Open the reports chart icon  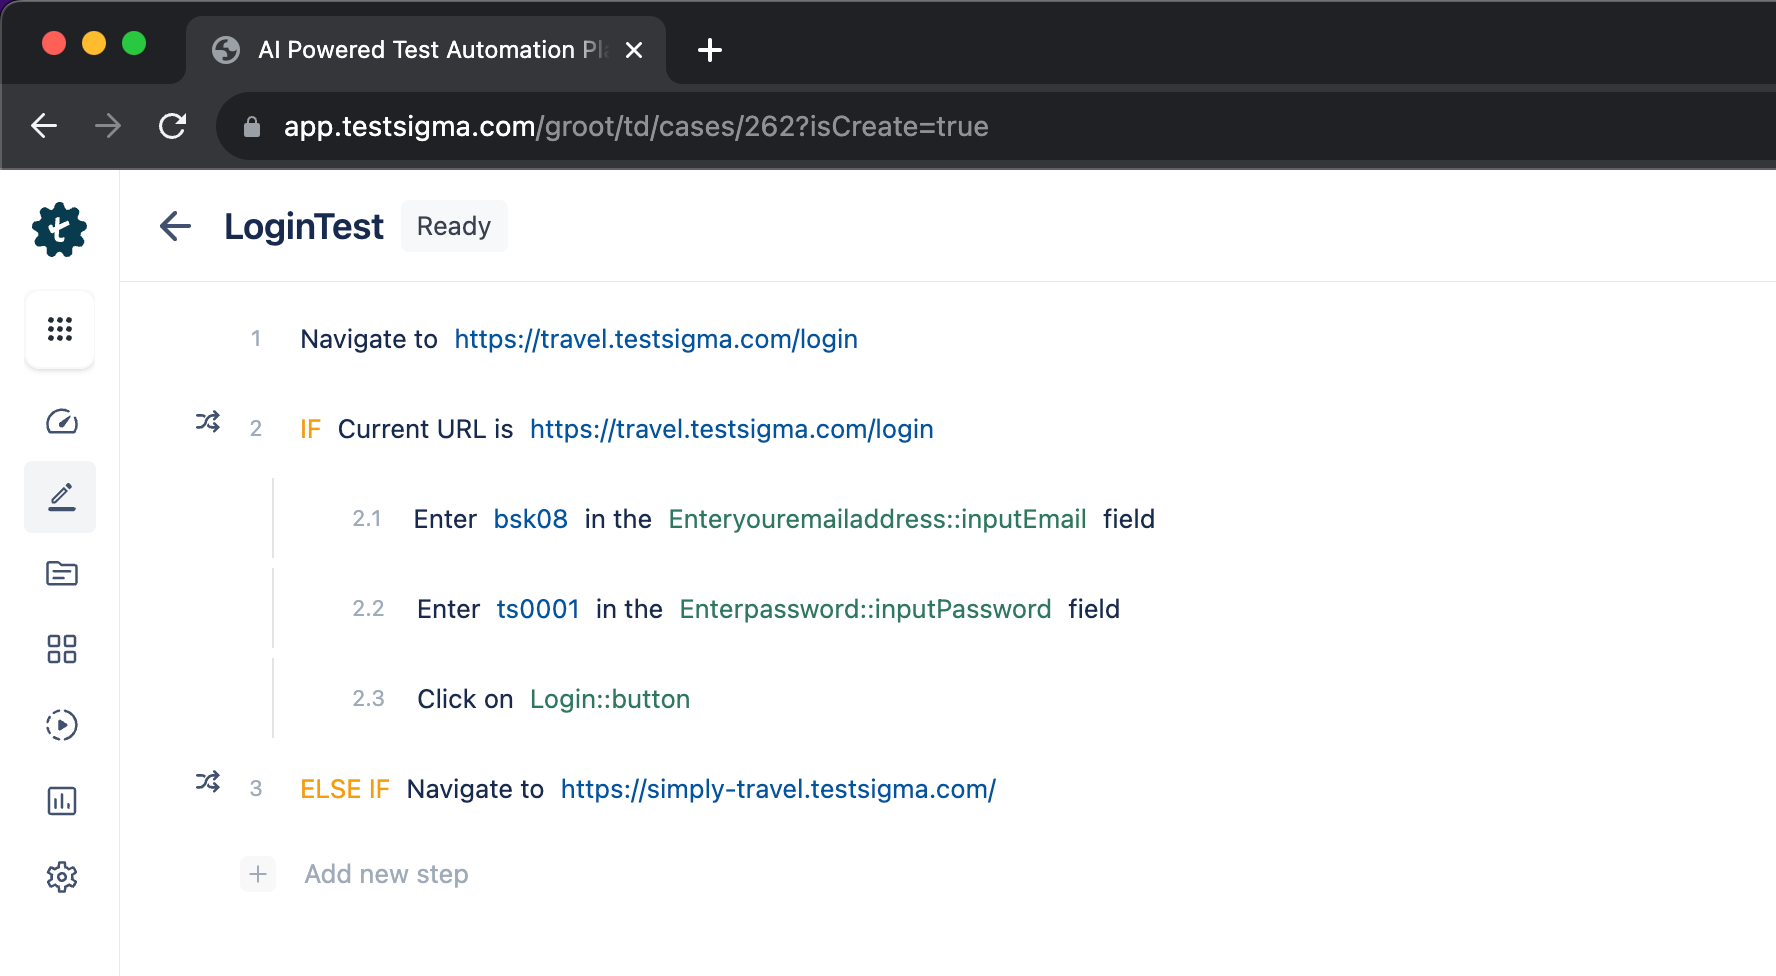click(62, 801)
